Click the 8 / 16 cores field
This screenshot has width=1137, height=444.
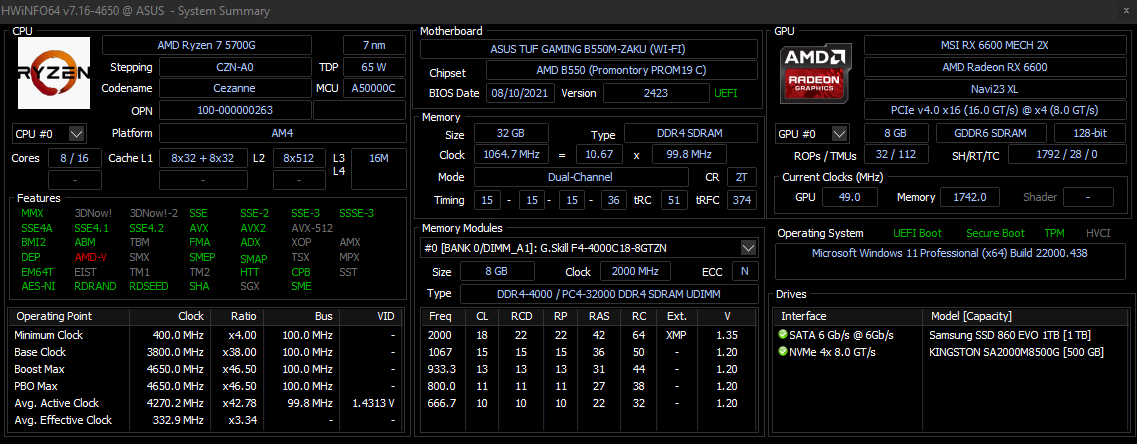75,158
